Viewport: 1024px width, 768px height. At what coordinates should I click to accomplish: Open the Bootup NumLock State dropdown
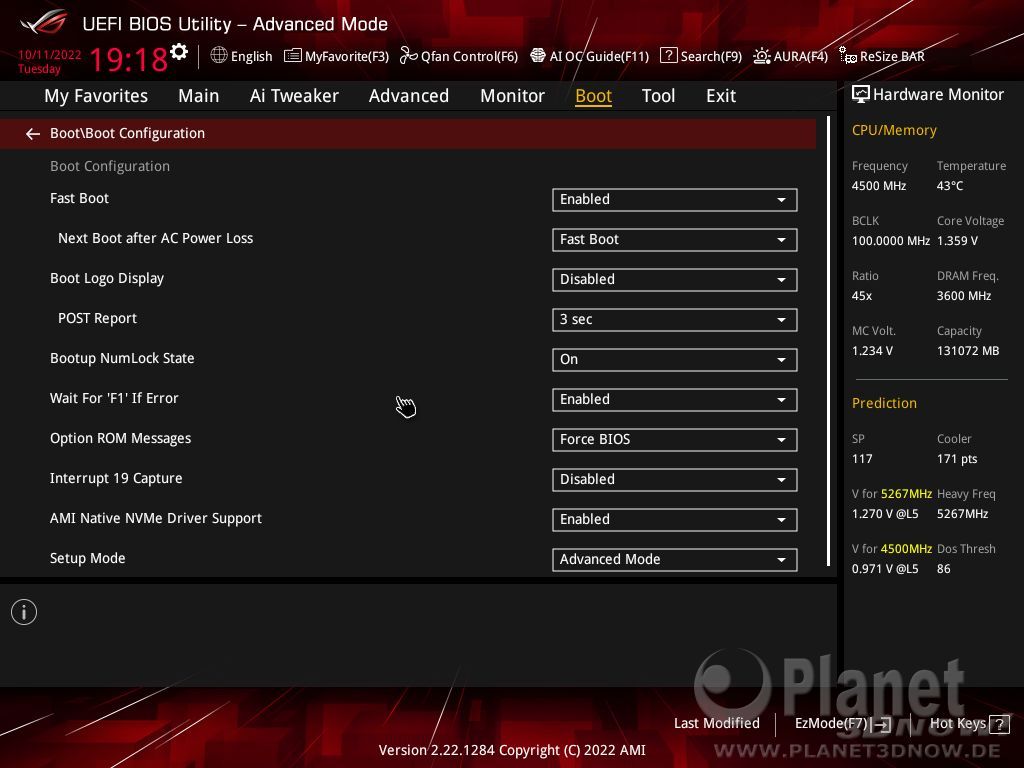point(675,360)
